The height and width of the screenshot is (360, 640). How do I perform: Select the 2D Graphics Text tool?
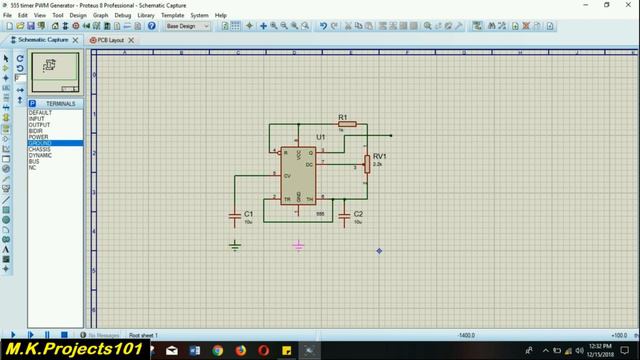6,249
